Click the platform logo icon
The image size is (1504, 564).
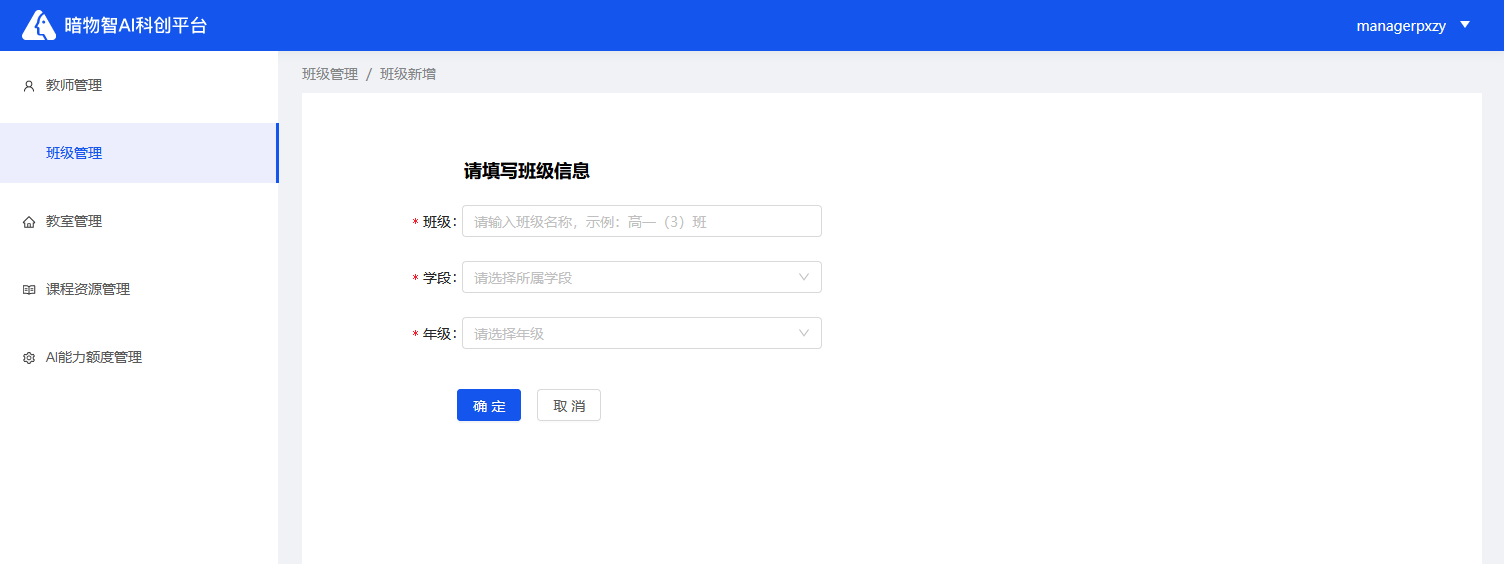point(39,25)
